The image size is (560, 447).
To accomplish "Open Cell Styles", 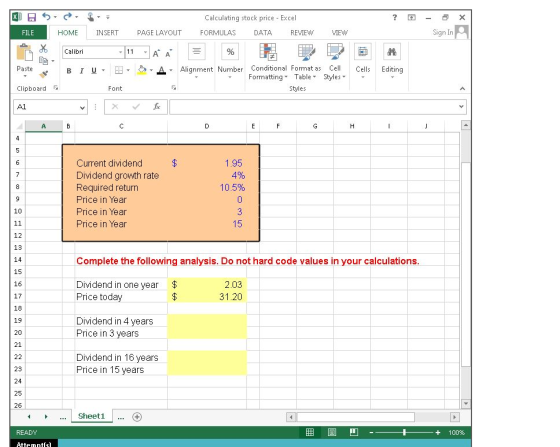I will point(335,62).
